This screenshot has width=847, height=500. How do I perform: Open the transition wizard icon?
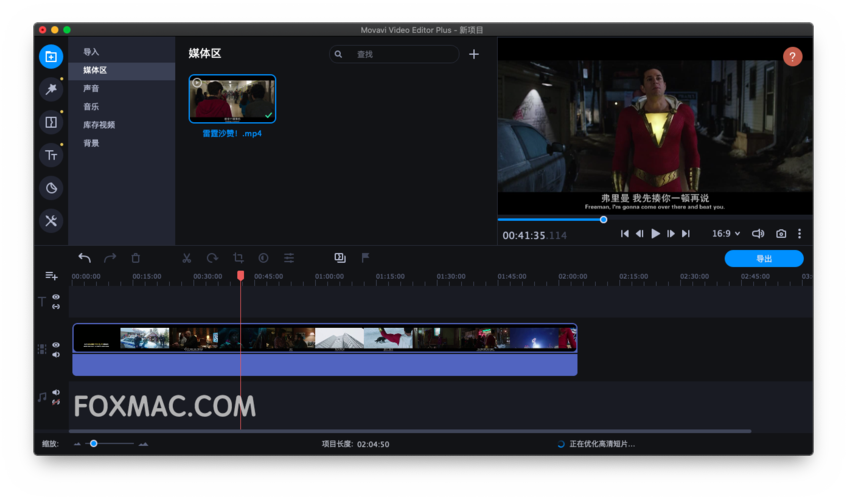point(340,258)
